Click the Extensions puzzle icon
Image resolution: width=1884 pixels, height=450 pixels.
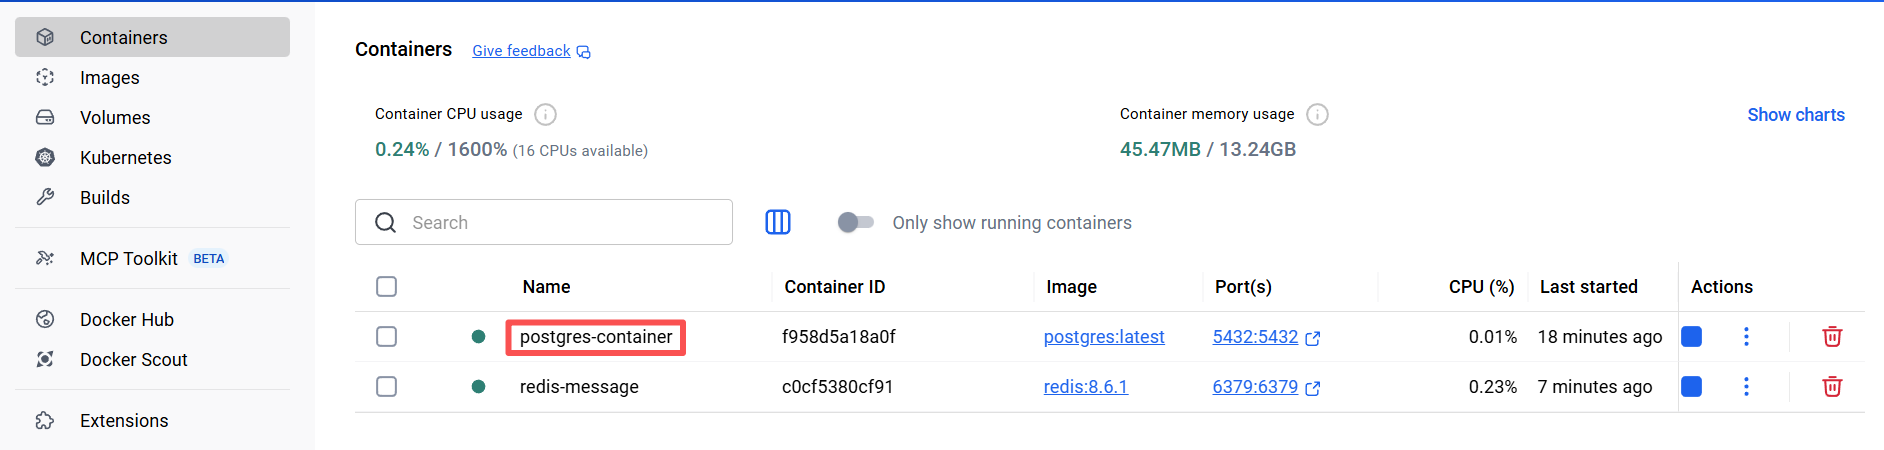coord(45,420)
